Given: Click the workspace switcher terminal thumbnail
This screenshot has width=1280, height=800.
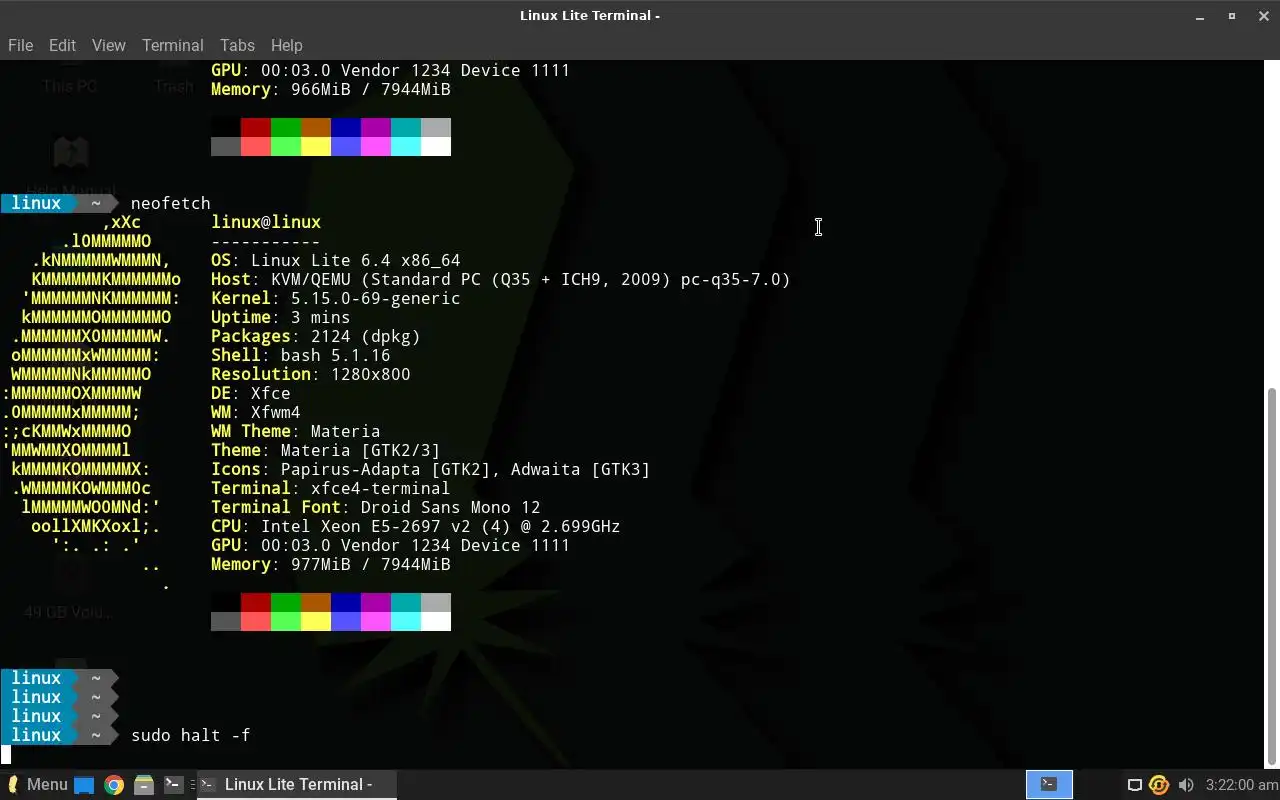Looking at the screenshot, I should (x=1049, y=784).
